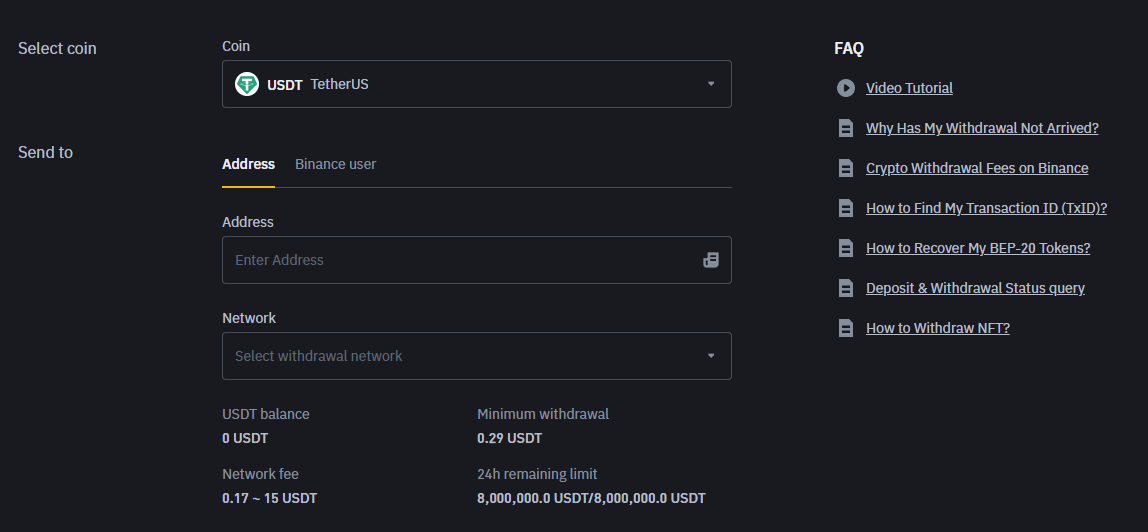Click document icon beside How to Withdraw NFT
This screenshot has width=1148, height=532.
tap(846, 328)
